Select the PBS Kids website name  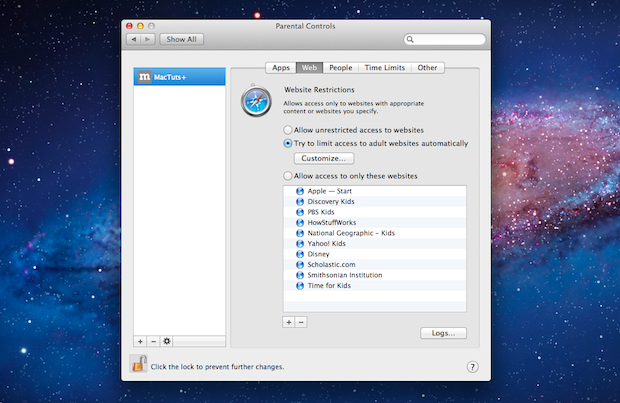[321, 212]
